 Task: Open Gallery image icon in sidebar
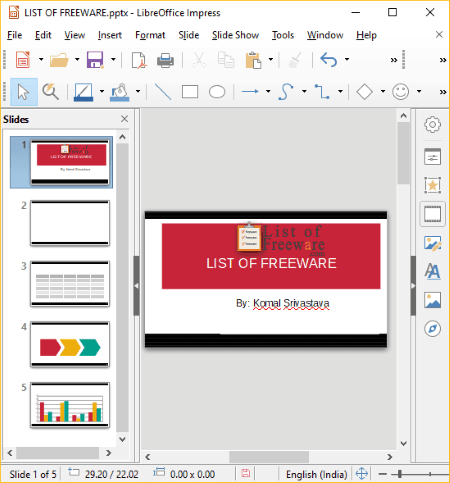pos(432,300)
